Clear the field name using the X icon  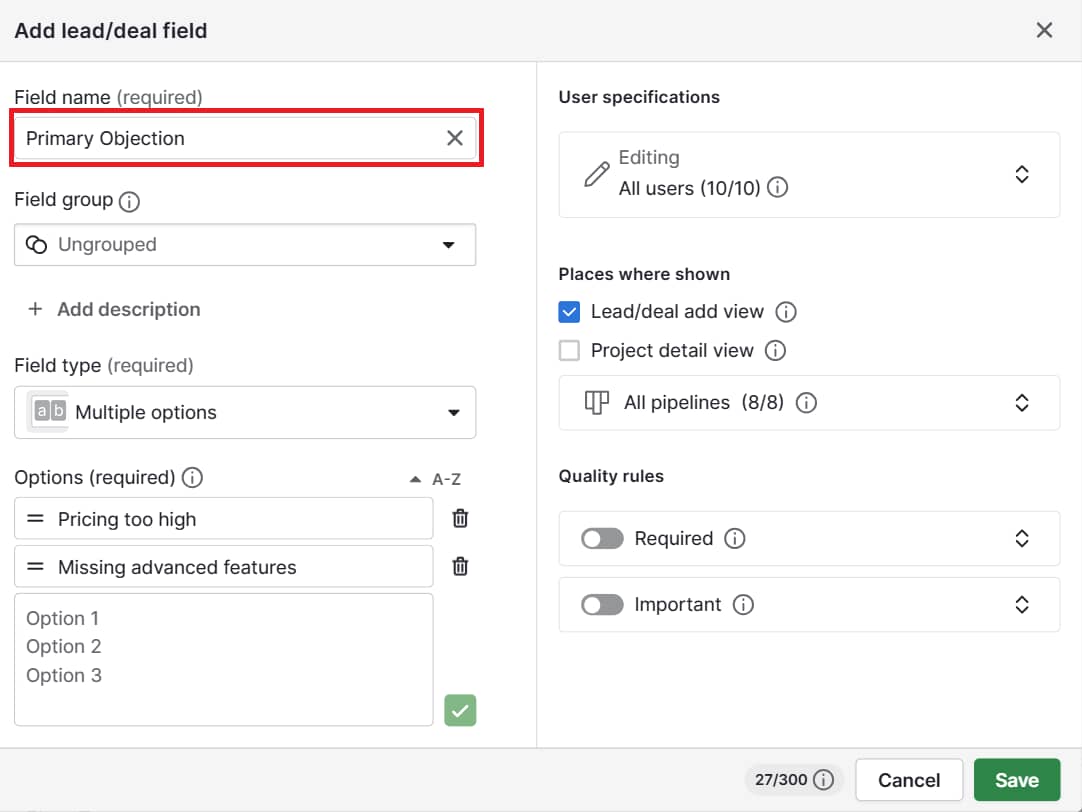pyautogui.click(x=455, y=138)
